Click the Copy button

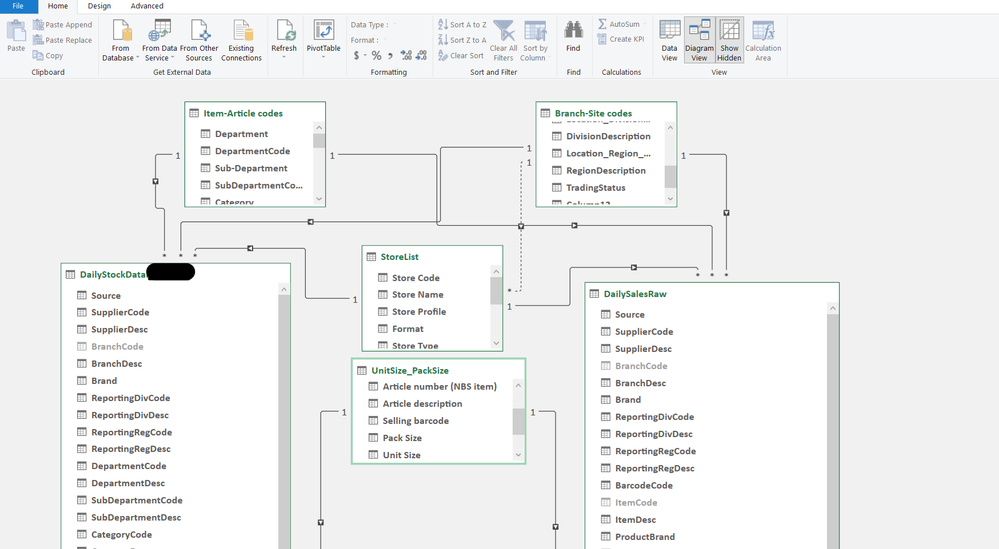[x=48, y=55]
